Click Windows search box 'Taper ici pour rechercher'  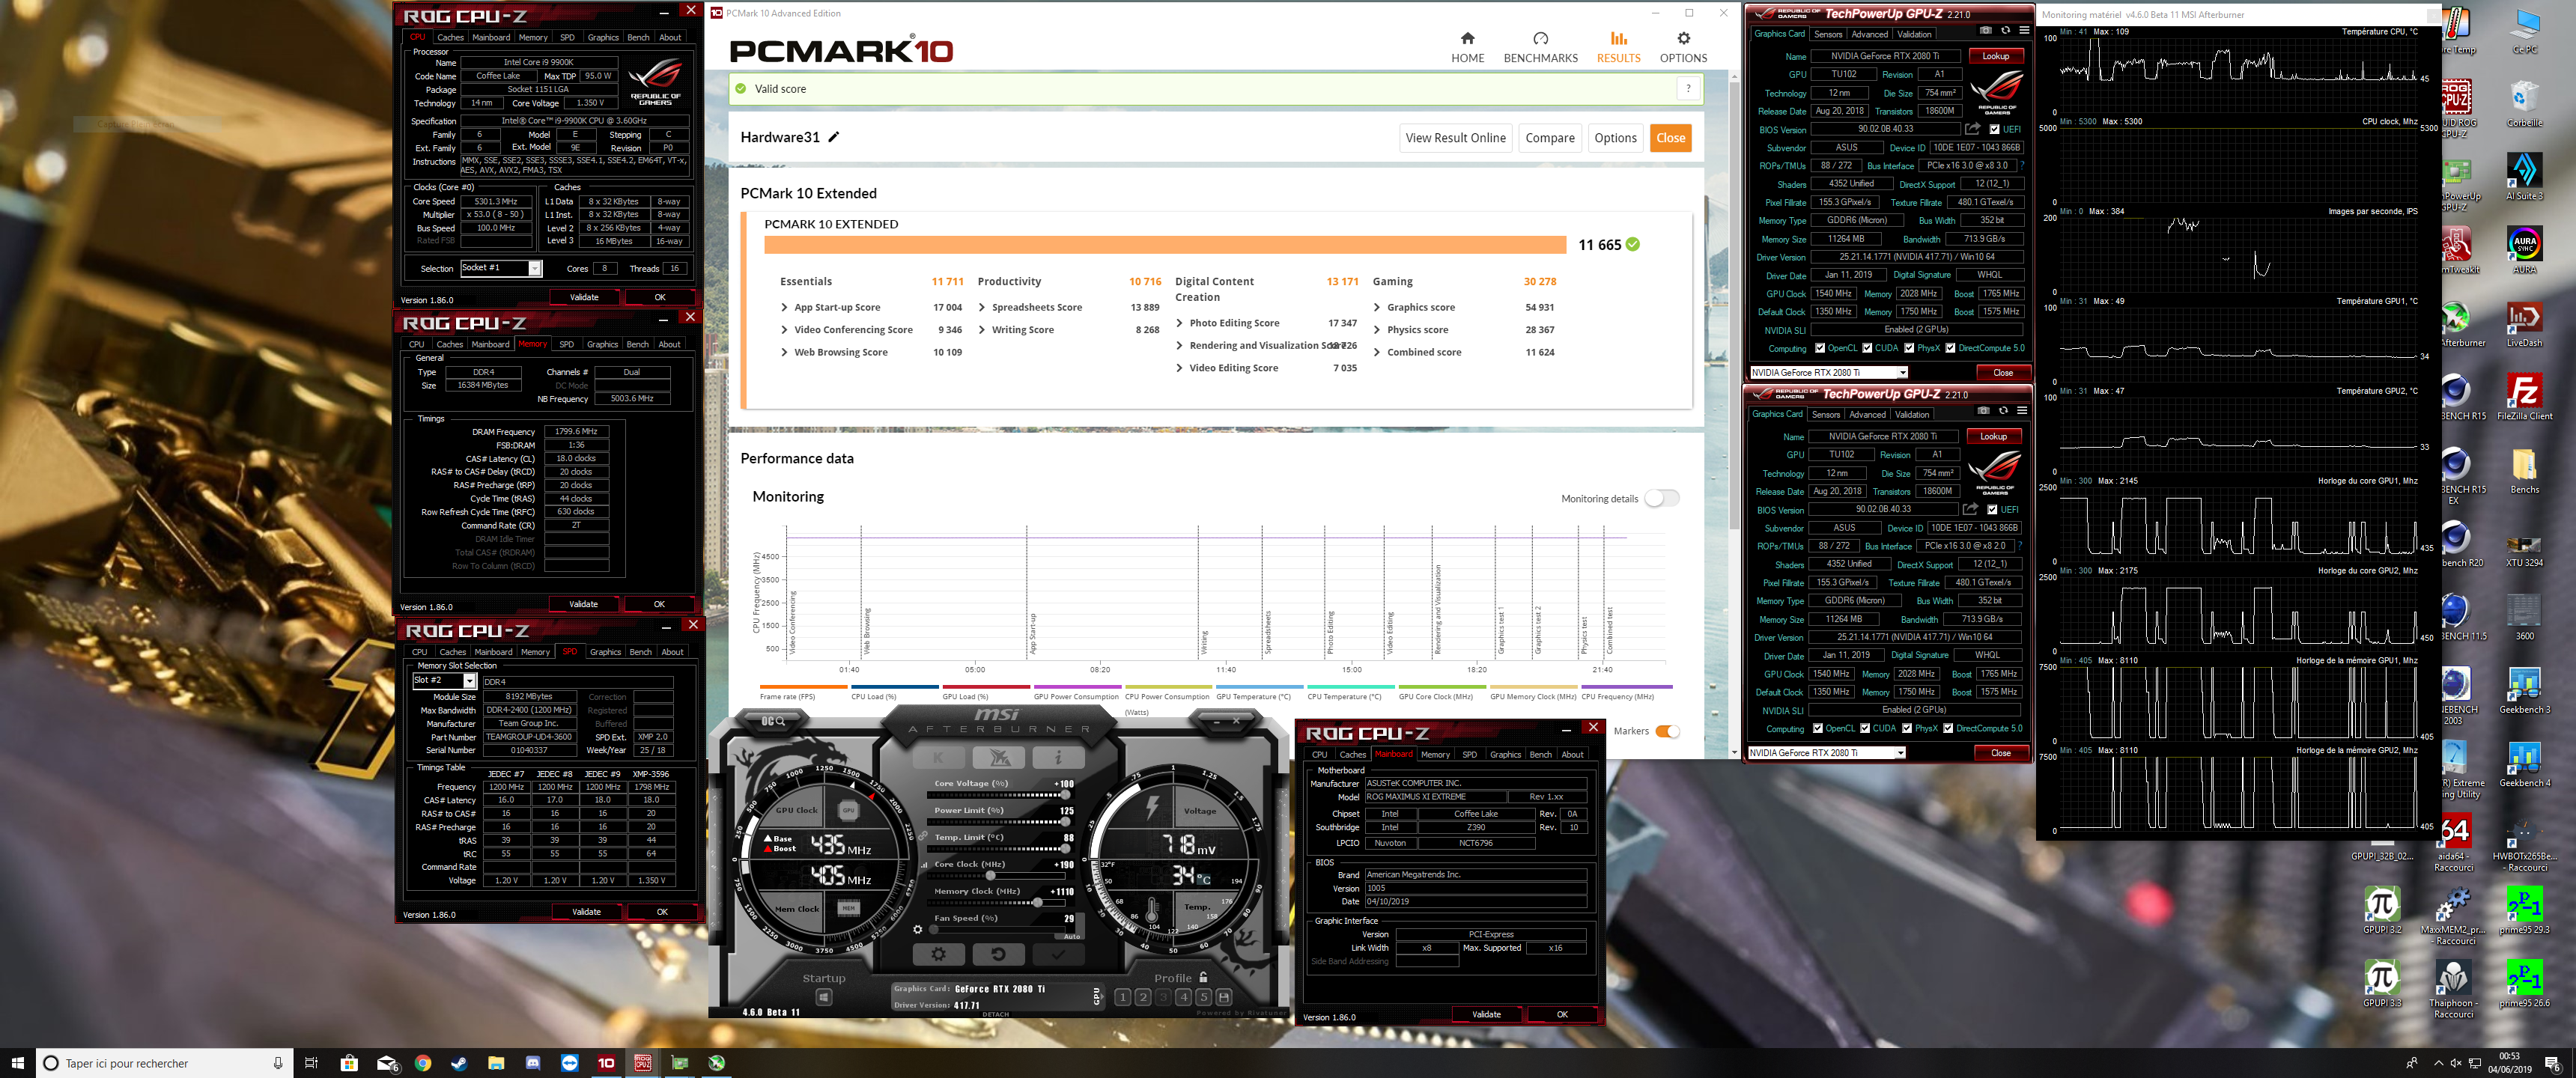[164, 1063]
